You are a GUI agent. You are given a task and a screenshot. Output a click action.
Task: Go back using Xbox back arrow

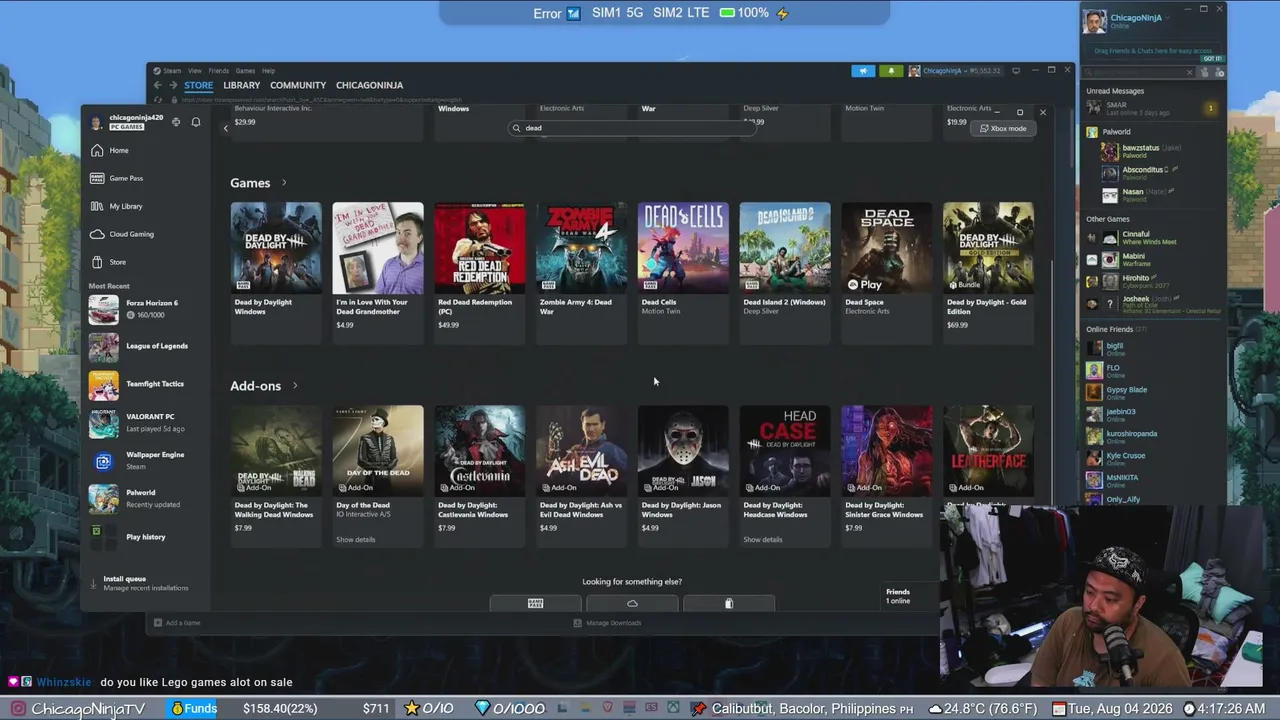[225, 128]
